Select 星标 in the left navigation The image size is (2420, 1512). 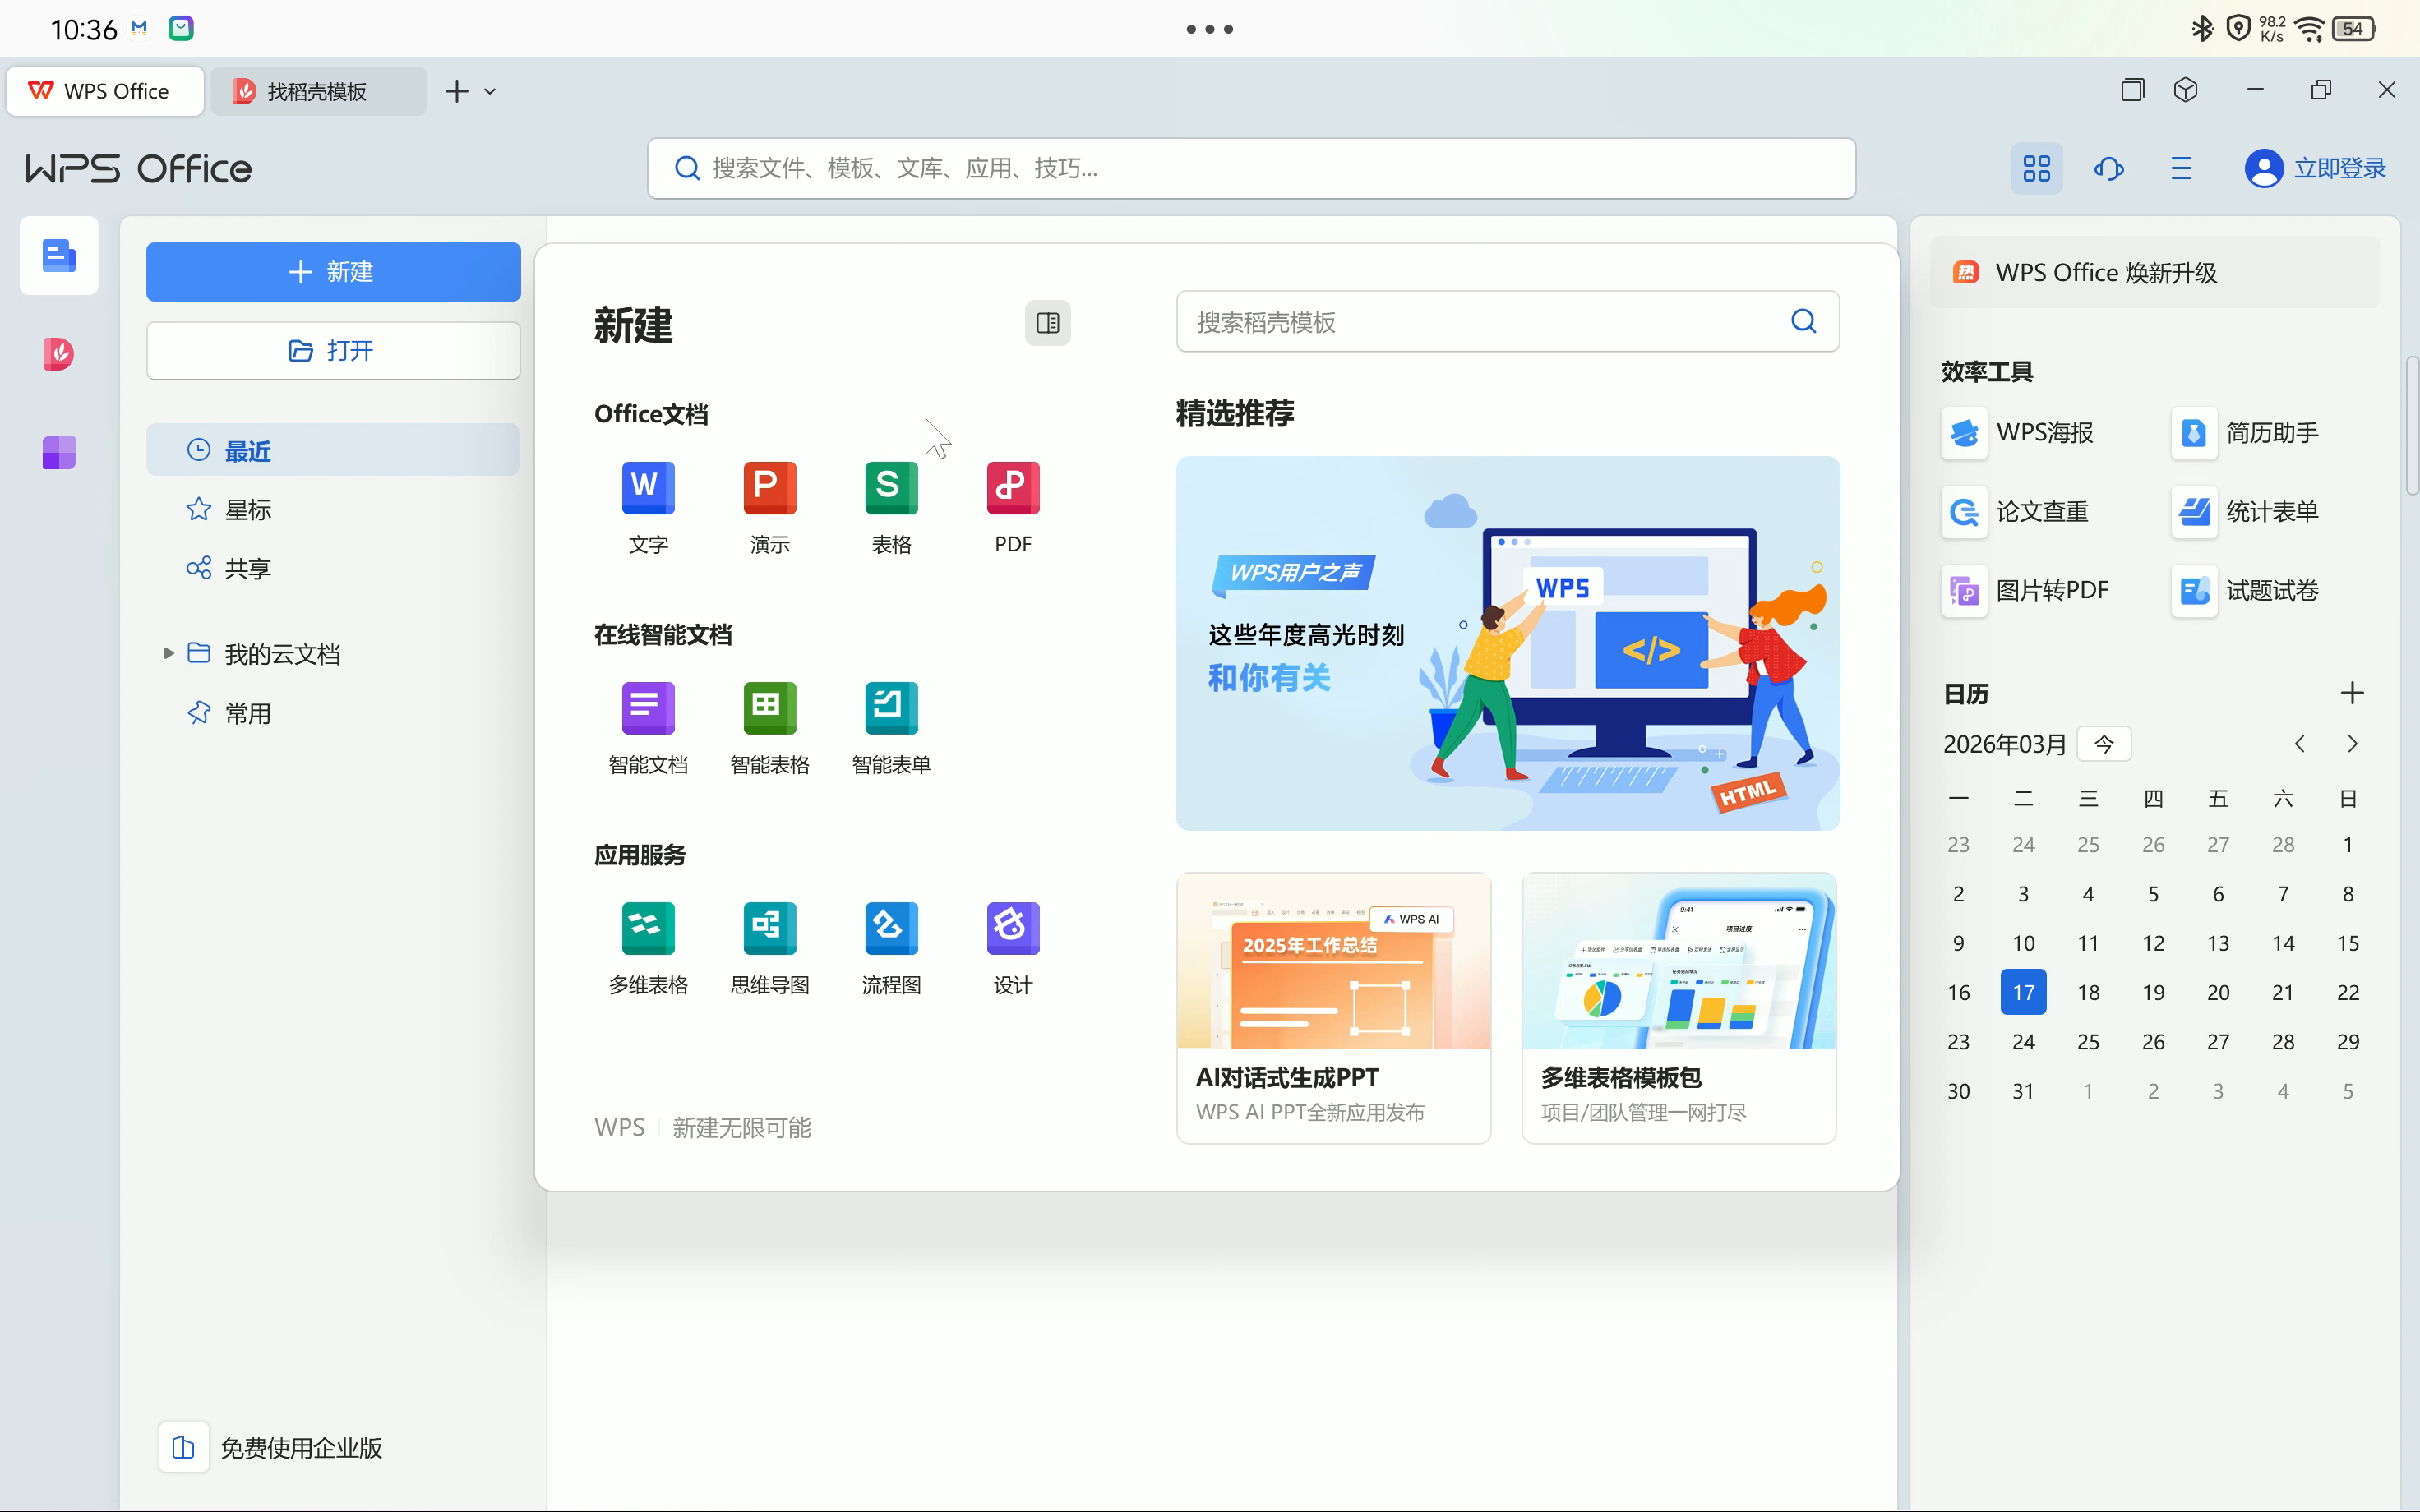247,510
